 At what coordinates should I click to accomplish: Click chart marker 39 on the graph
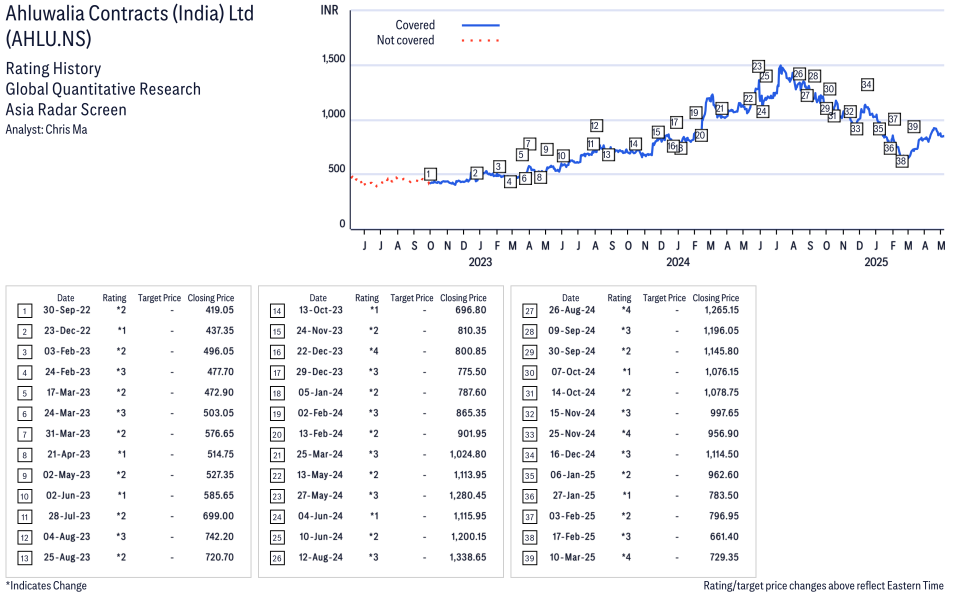coord(914,127)
